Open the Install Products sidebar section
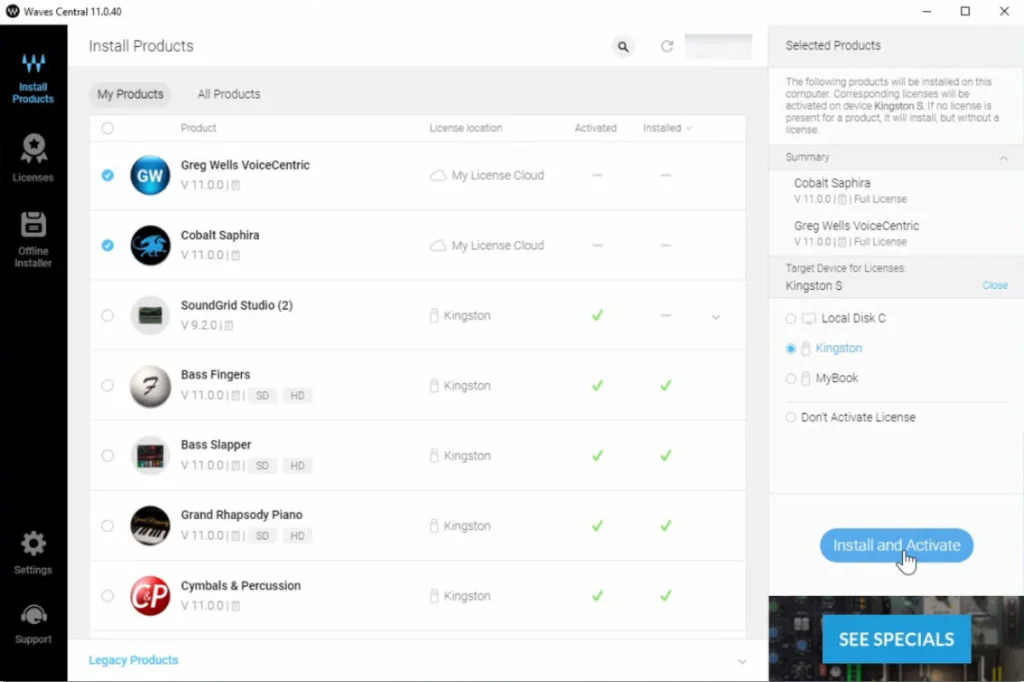 click(x=33, y=79)
